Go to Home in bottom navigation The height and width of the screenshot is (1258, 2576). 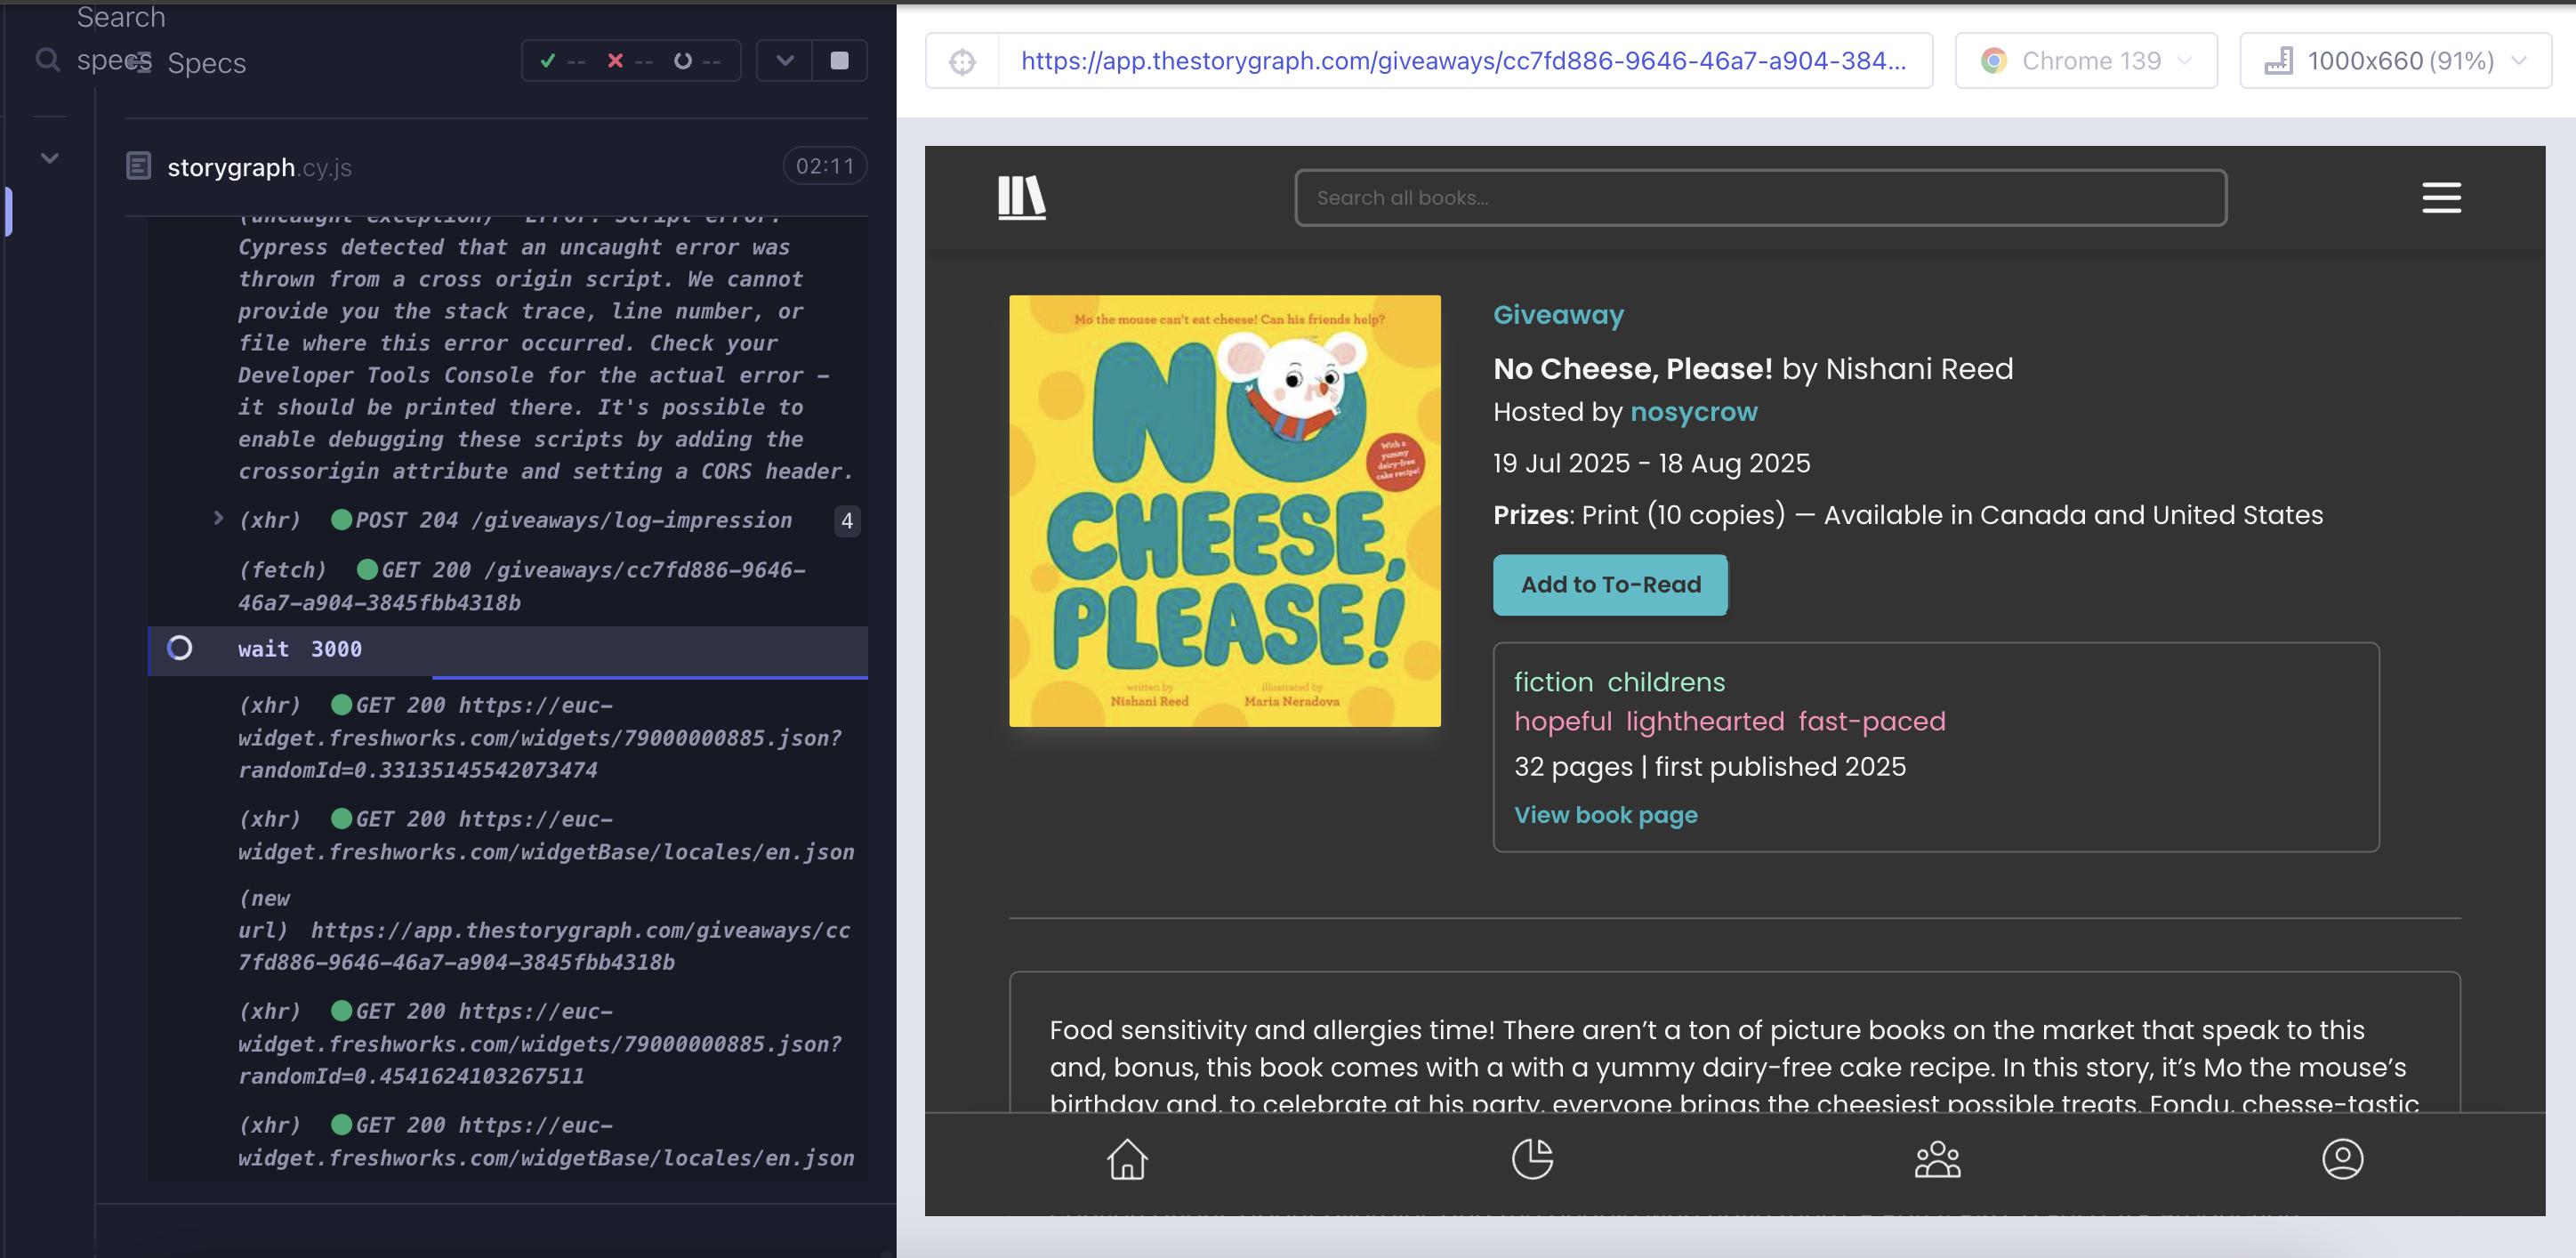click(1127, 1159)
